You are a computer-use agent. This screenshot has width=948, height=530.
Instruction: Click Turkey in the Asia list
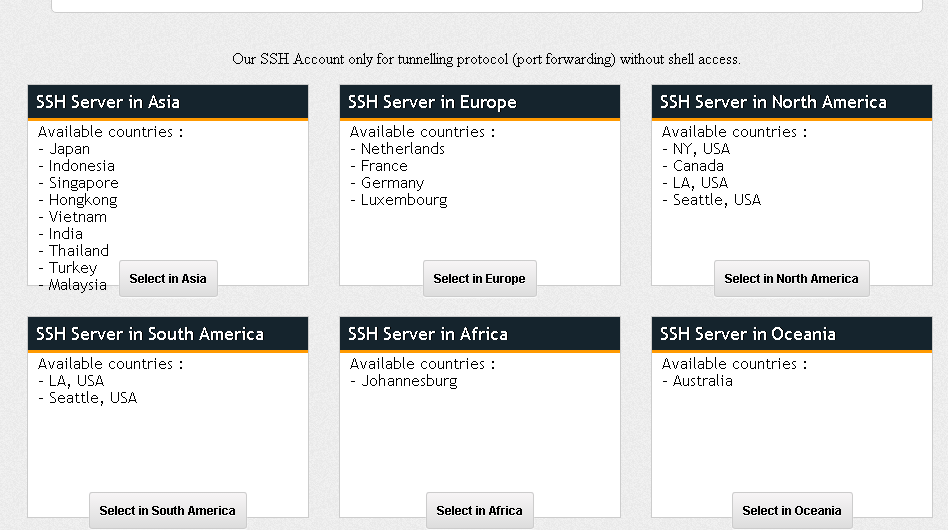click(x=73, y=268)
